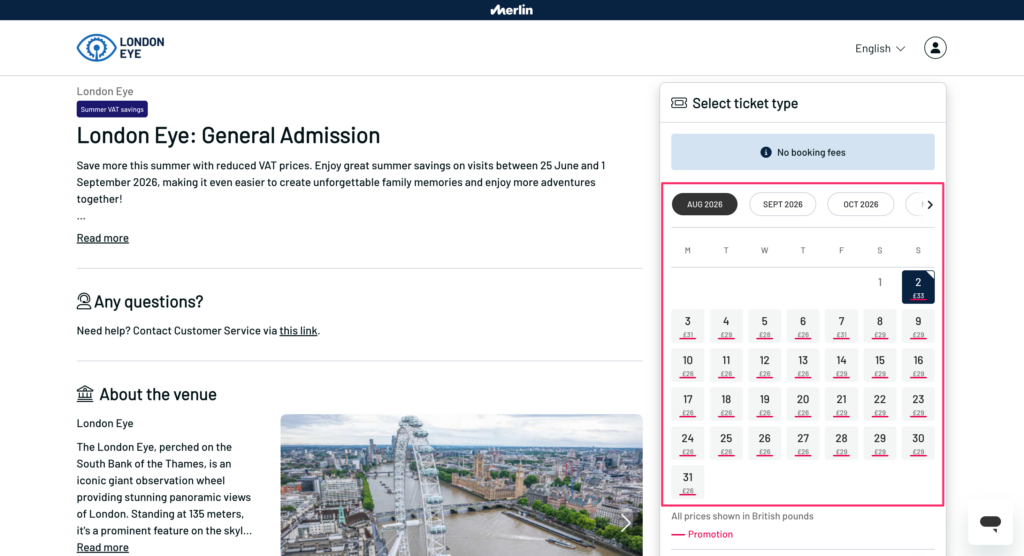Select August 26 date
This screenshot has width=1024, height=556.
pyautogui.click(x=764, y=444)
